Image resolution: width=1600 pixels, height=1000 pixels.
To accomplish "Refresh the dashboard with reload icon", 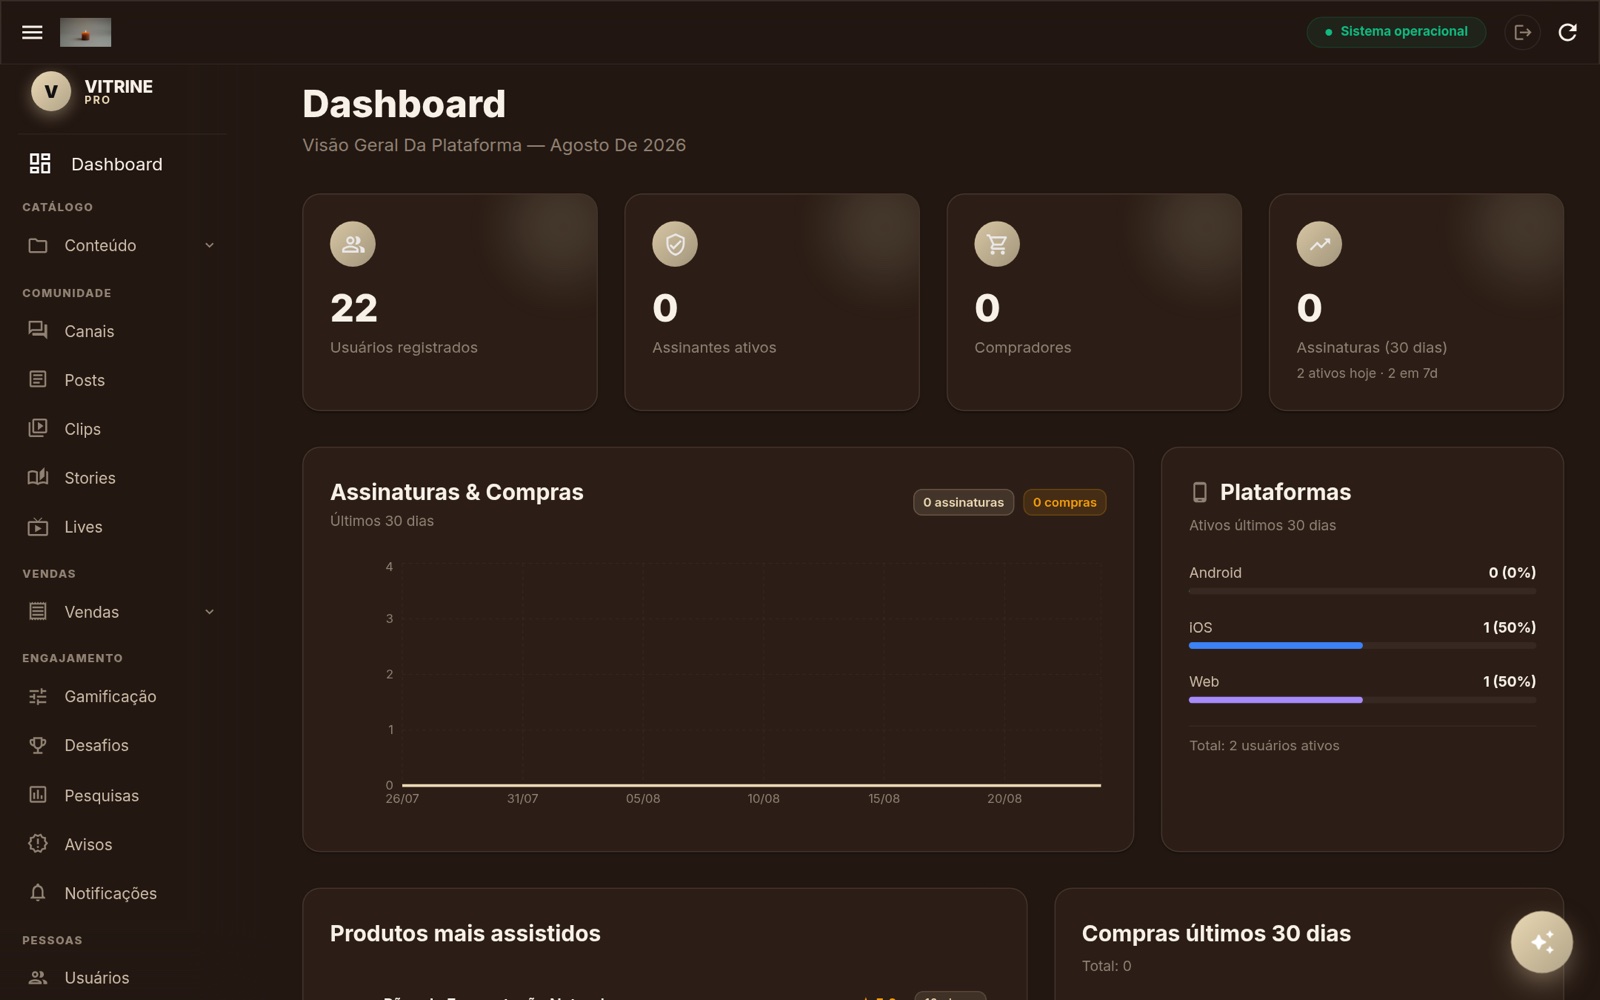I will point(1567,32).
